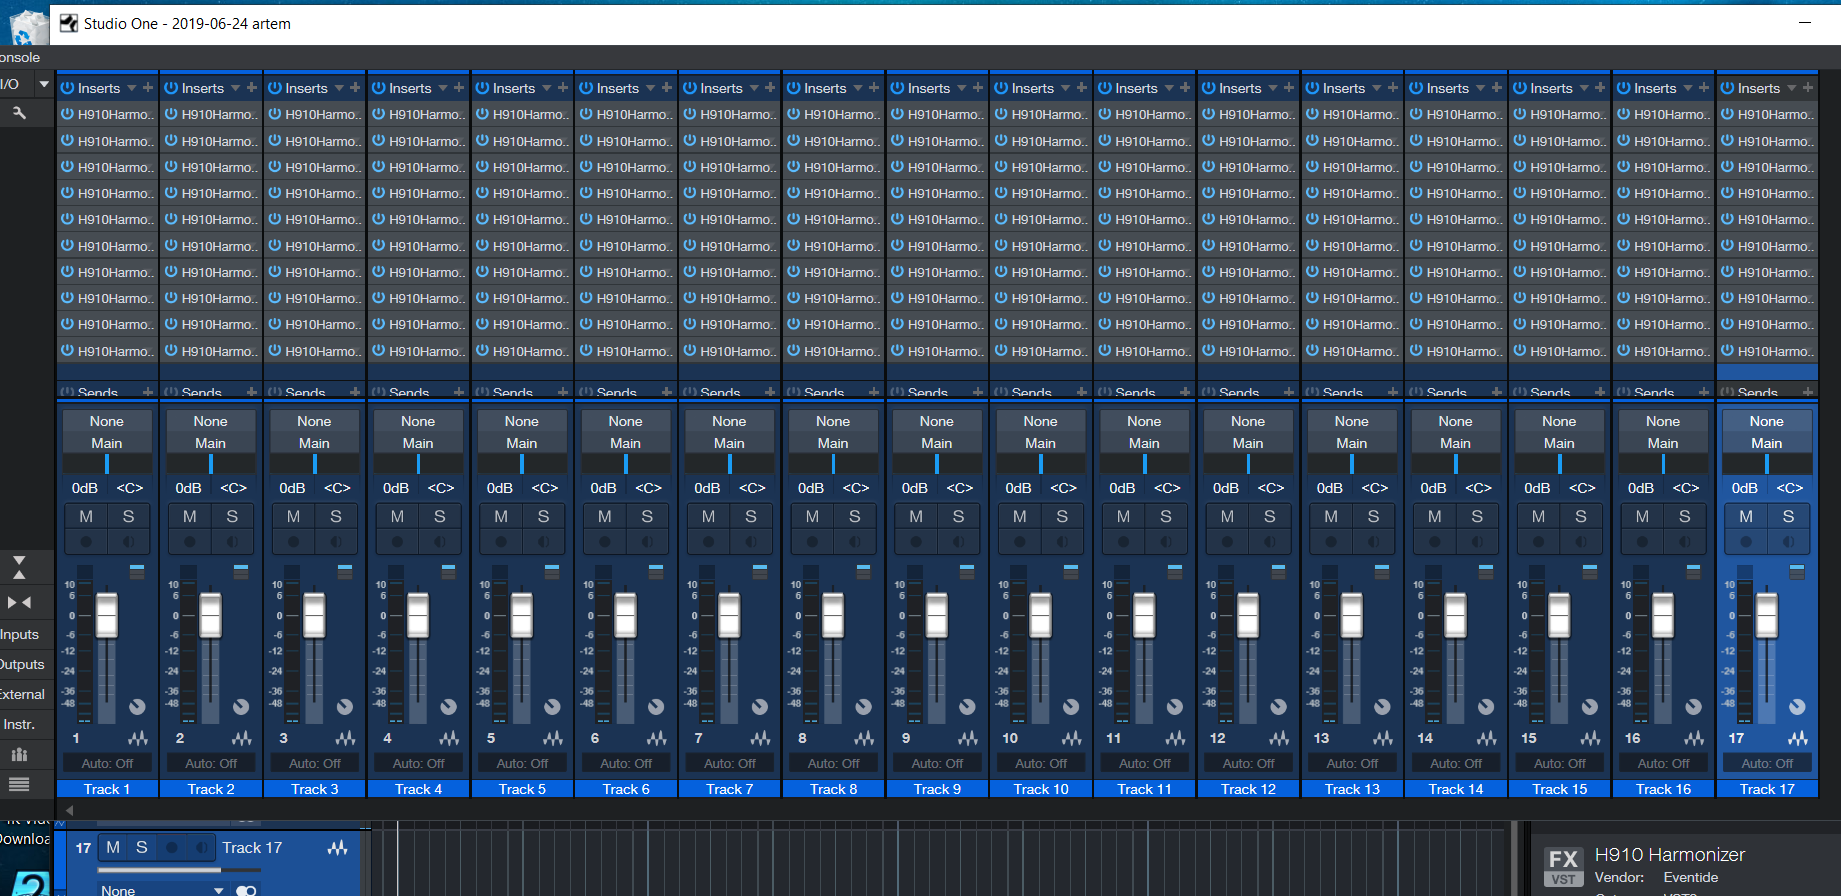Click the Sends label on Track 11
The image size is (1841, 896).
(1135, 392)
